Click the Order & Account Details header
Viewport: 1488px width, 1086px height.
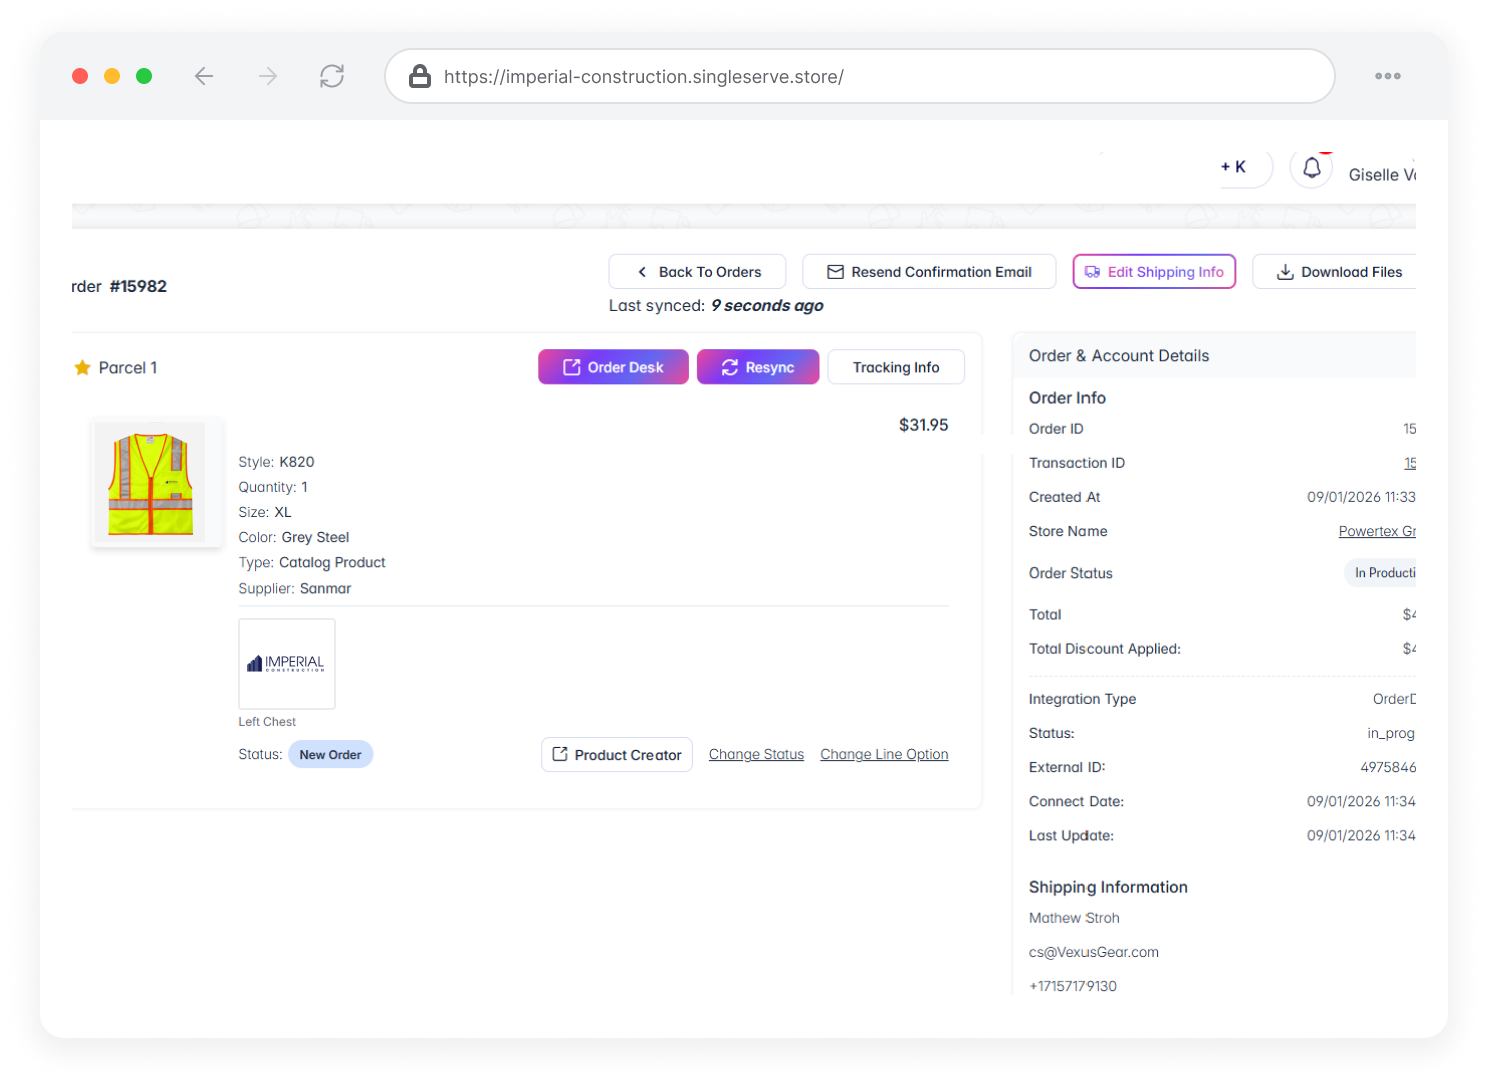click(x=1119, y=356)
